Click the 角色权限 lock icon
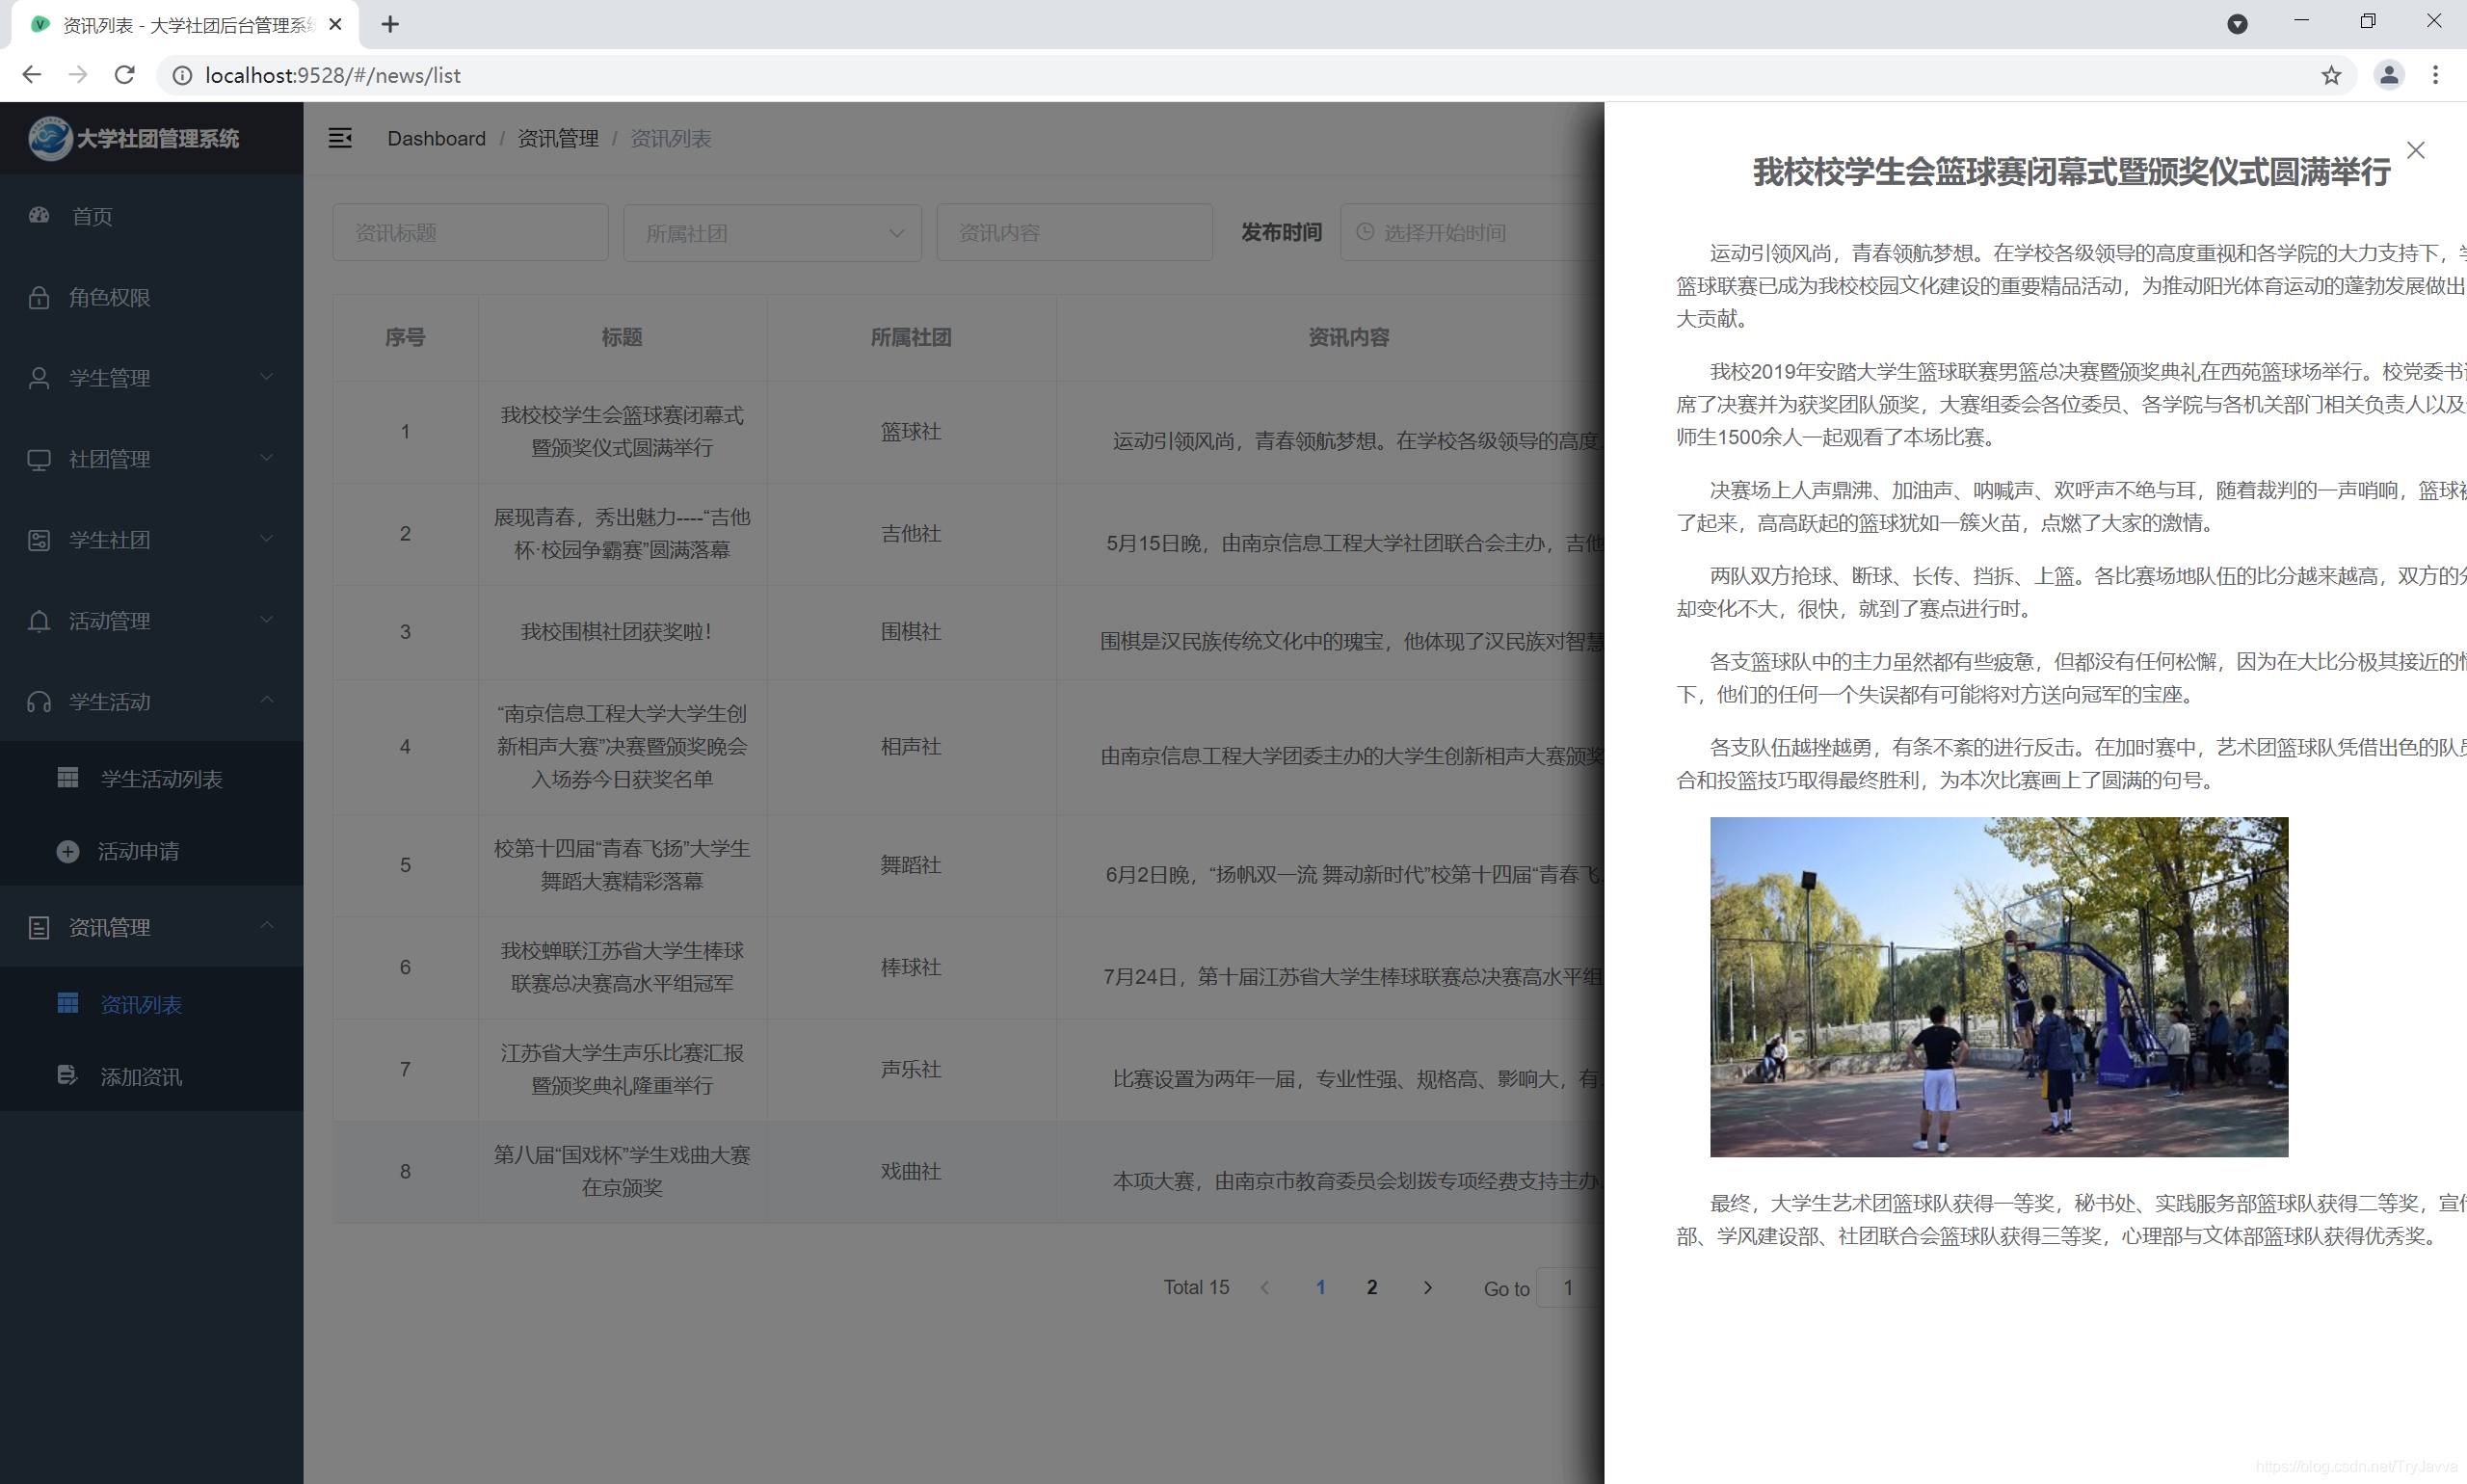The image size is (2467, 1484). [x=39, y=297]
